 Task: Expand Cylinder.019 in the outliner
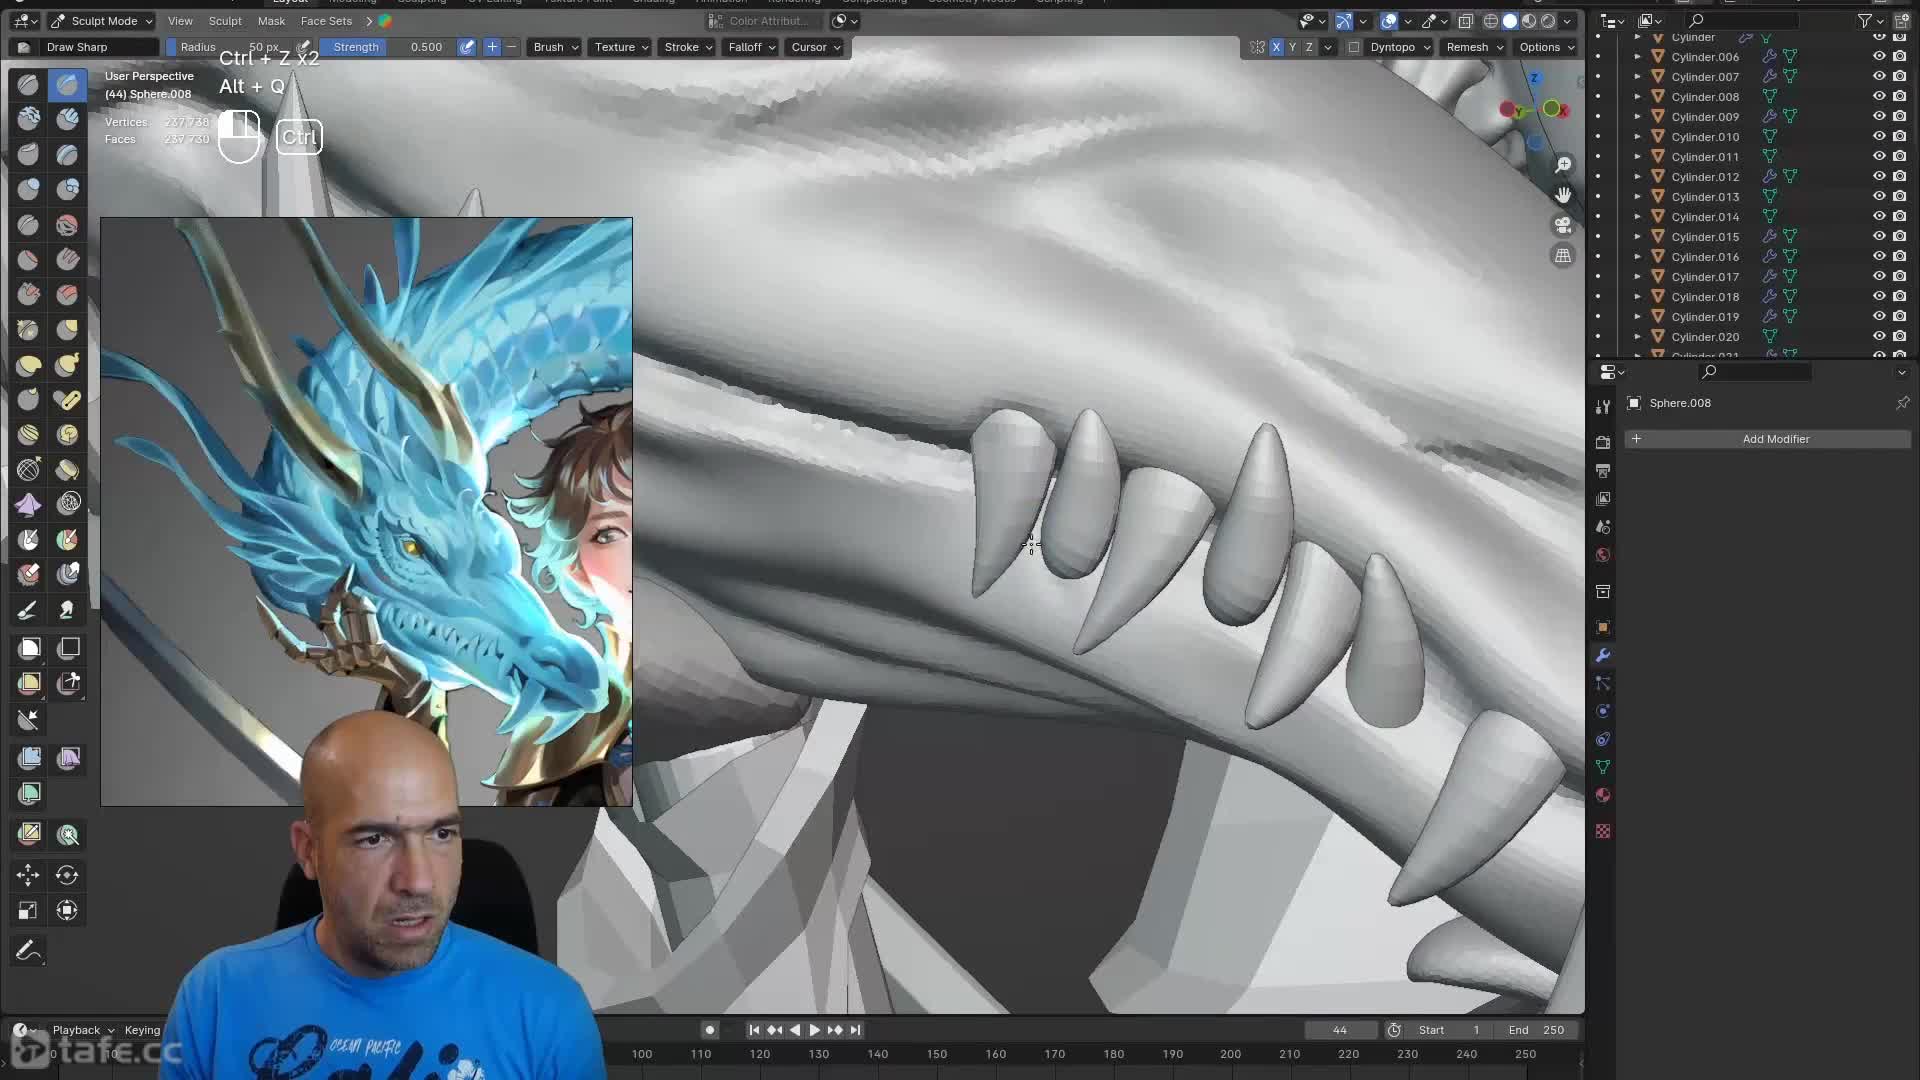(1637, 317)
